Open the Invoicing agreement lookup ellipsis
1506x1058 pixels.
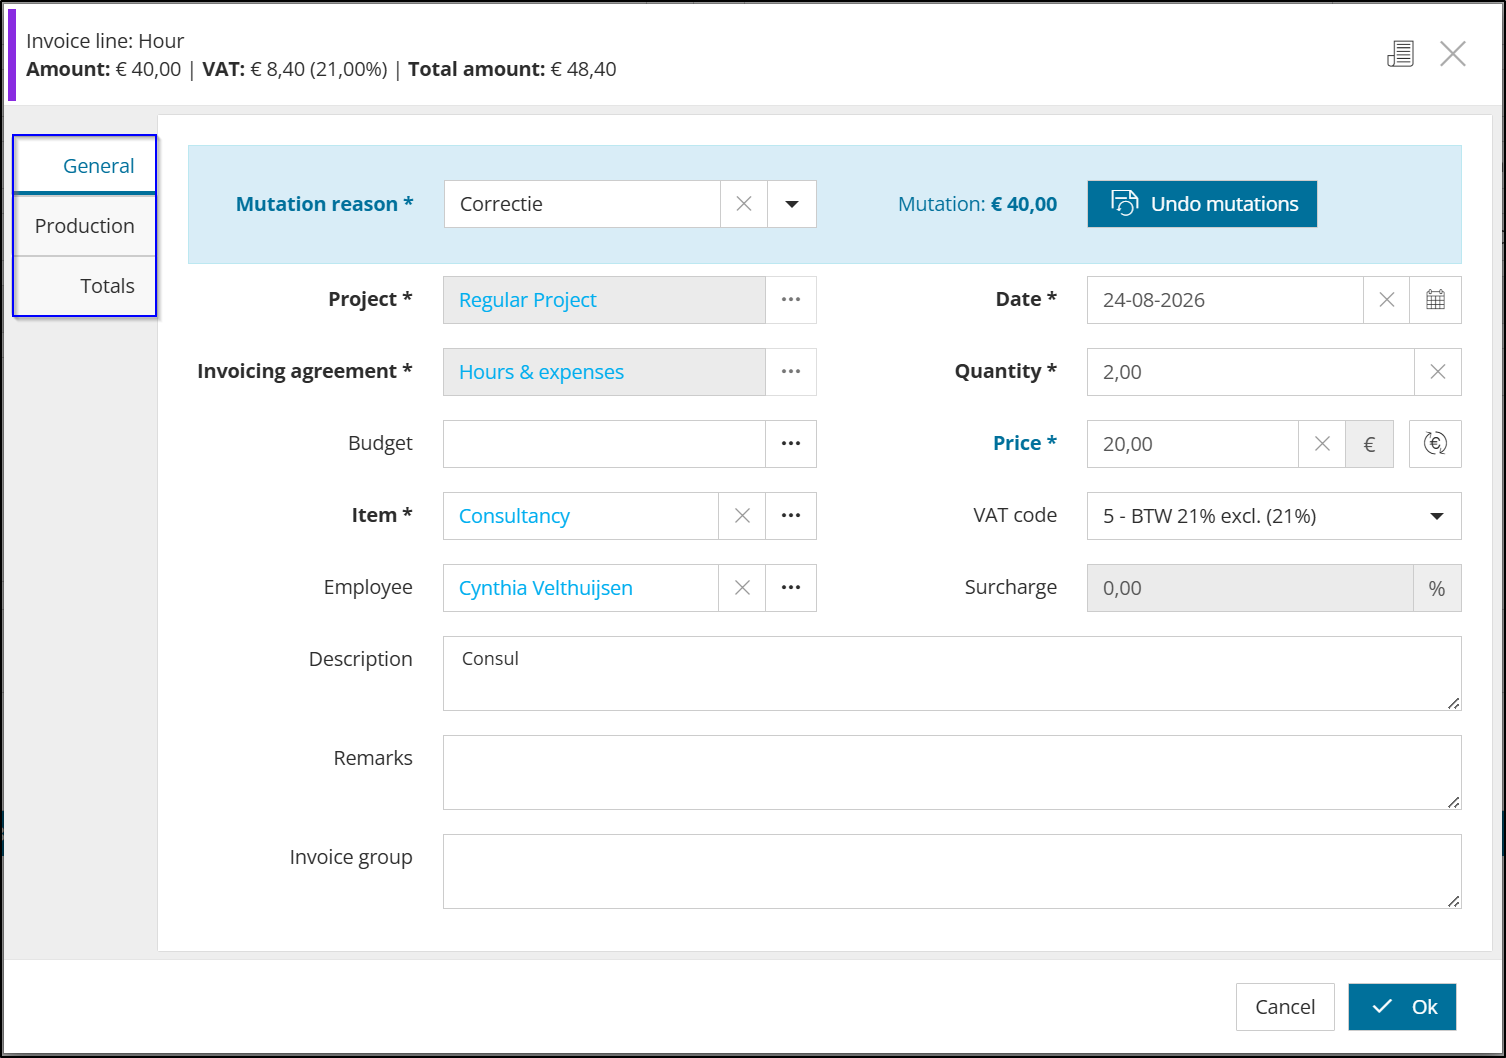point(791,372)
